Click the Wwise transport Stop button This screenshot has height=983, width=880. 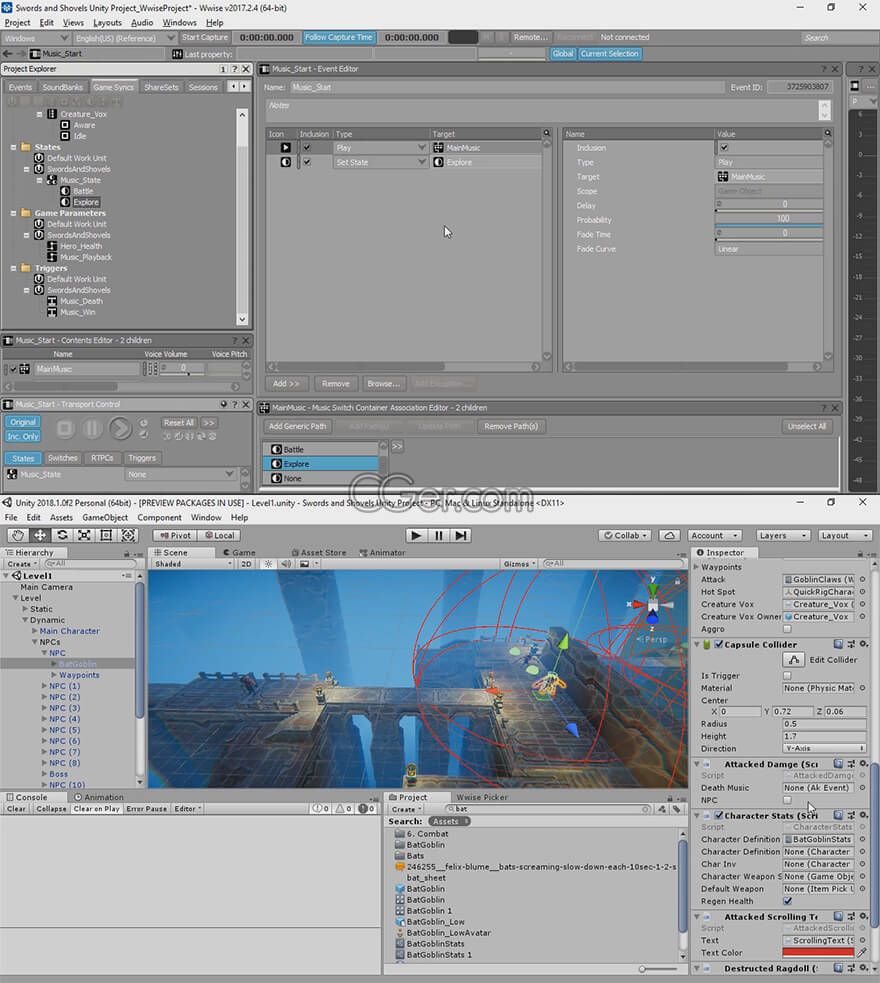click(x=65, y=429)
